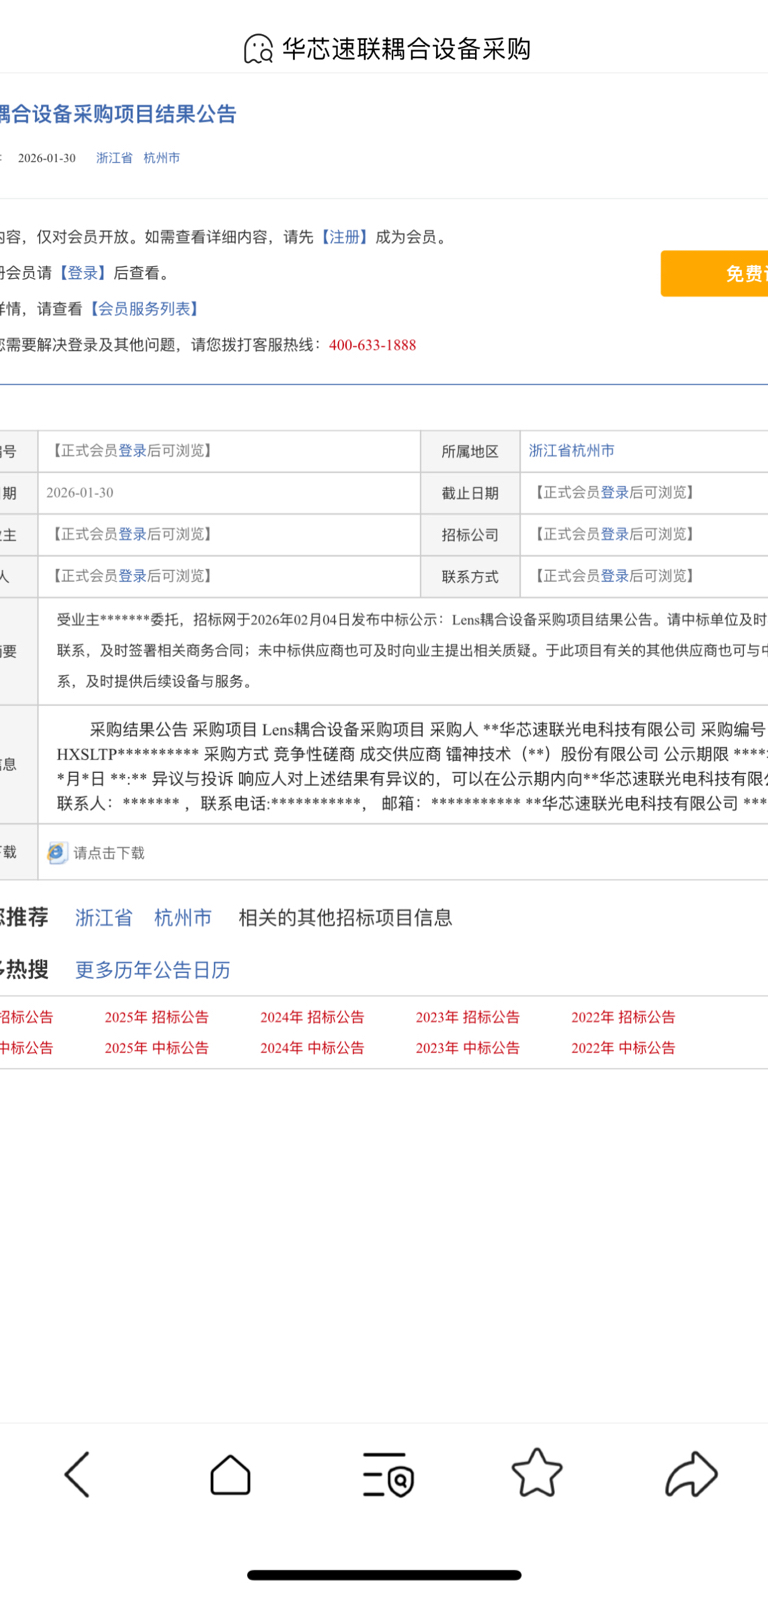Click 浙江省 link under the title

click(114, 158)
